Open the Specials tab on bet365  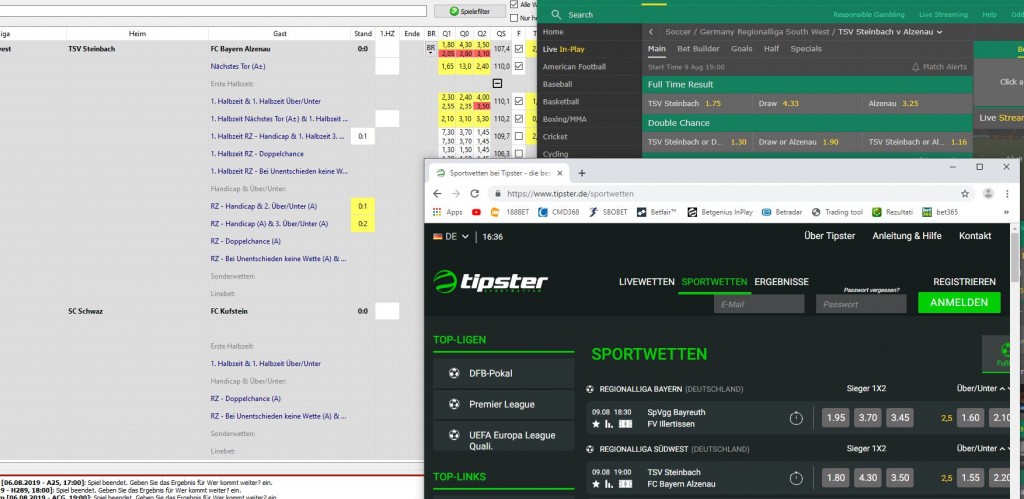(806, 49)
